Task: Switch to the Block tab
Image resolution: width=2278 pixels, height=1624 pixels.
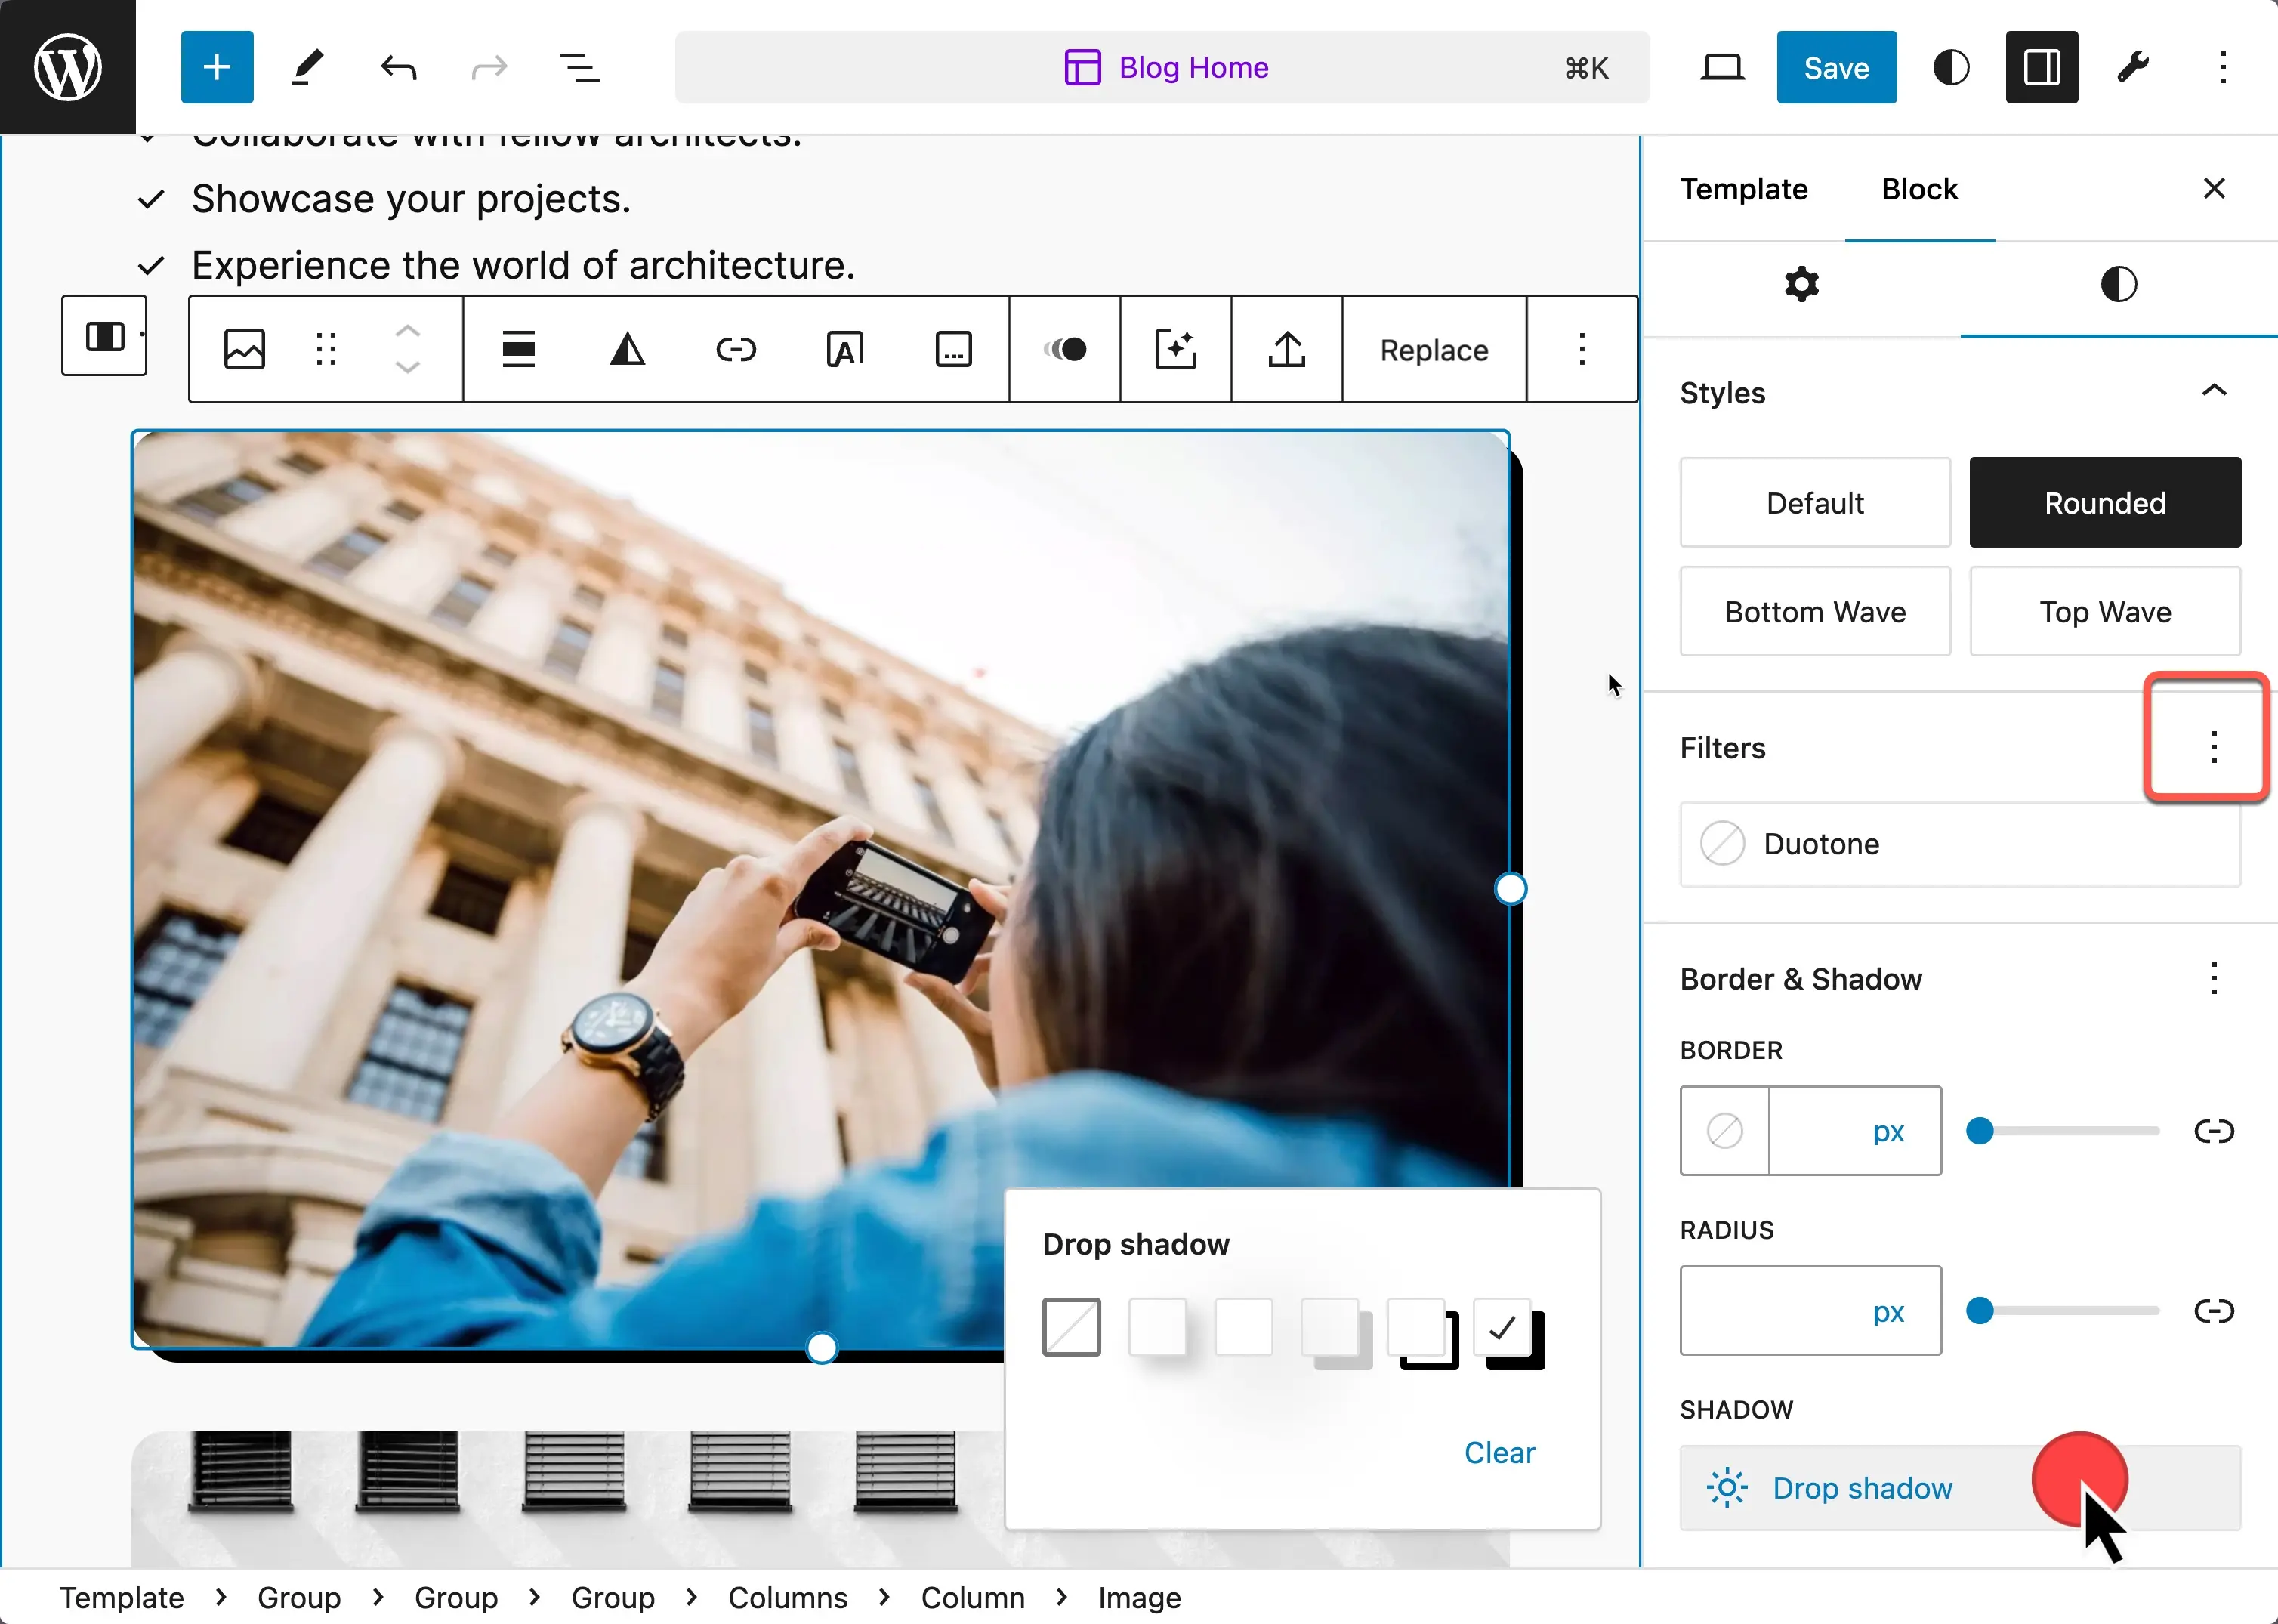Action: (1919, 188)
